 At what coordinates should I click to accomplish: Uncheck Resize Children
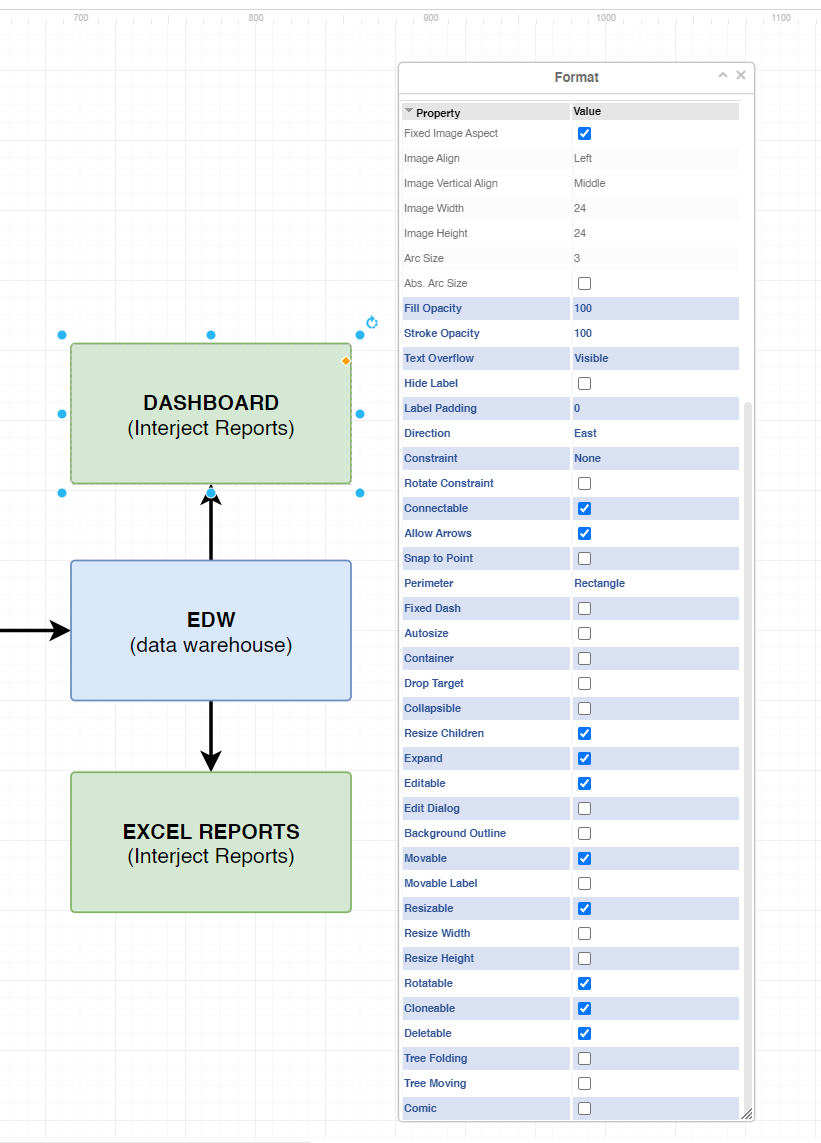coord(585,733)
